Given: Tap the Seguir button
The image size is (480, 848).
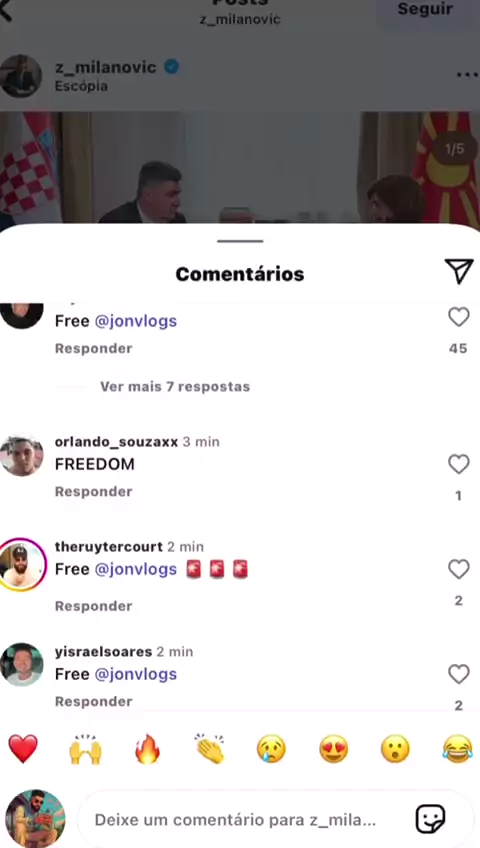Looking at the screenshot, I should tap(425, 9).
